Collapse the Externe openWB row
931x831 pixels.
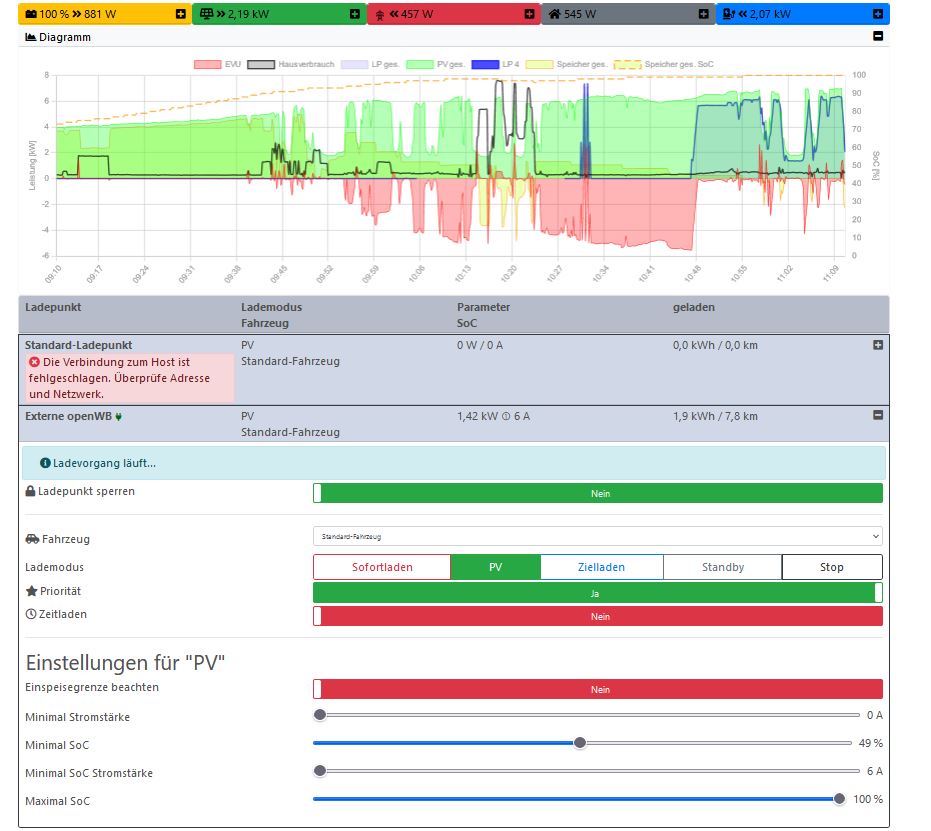878,415
